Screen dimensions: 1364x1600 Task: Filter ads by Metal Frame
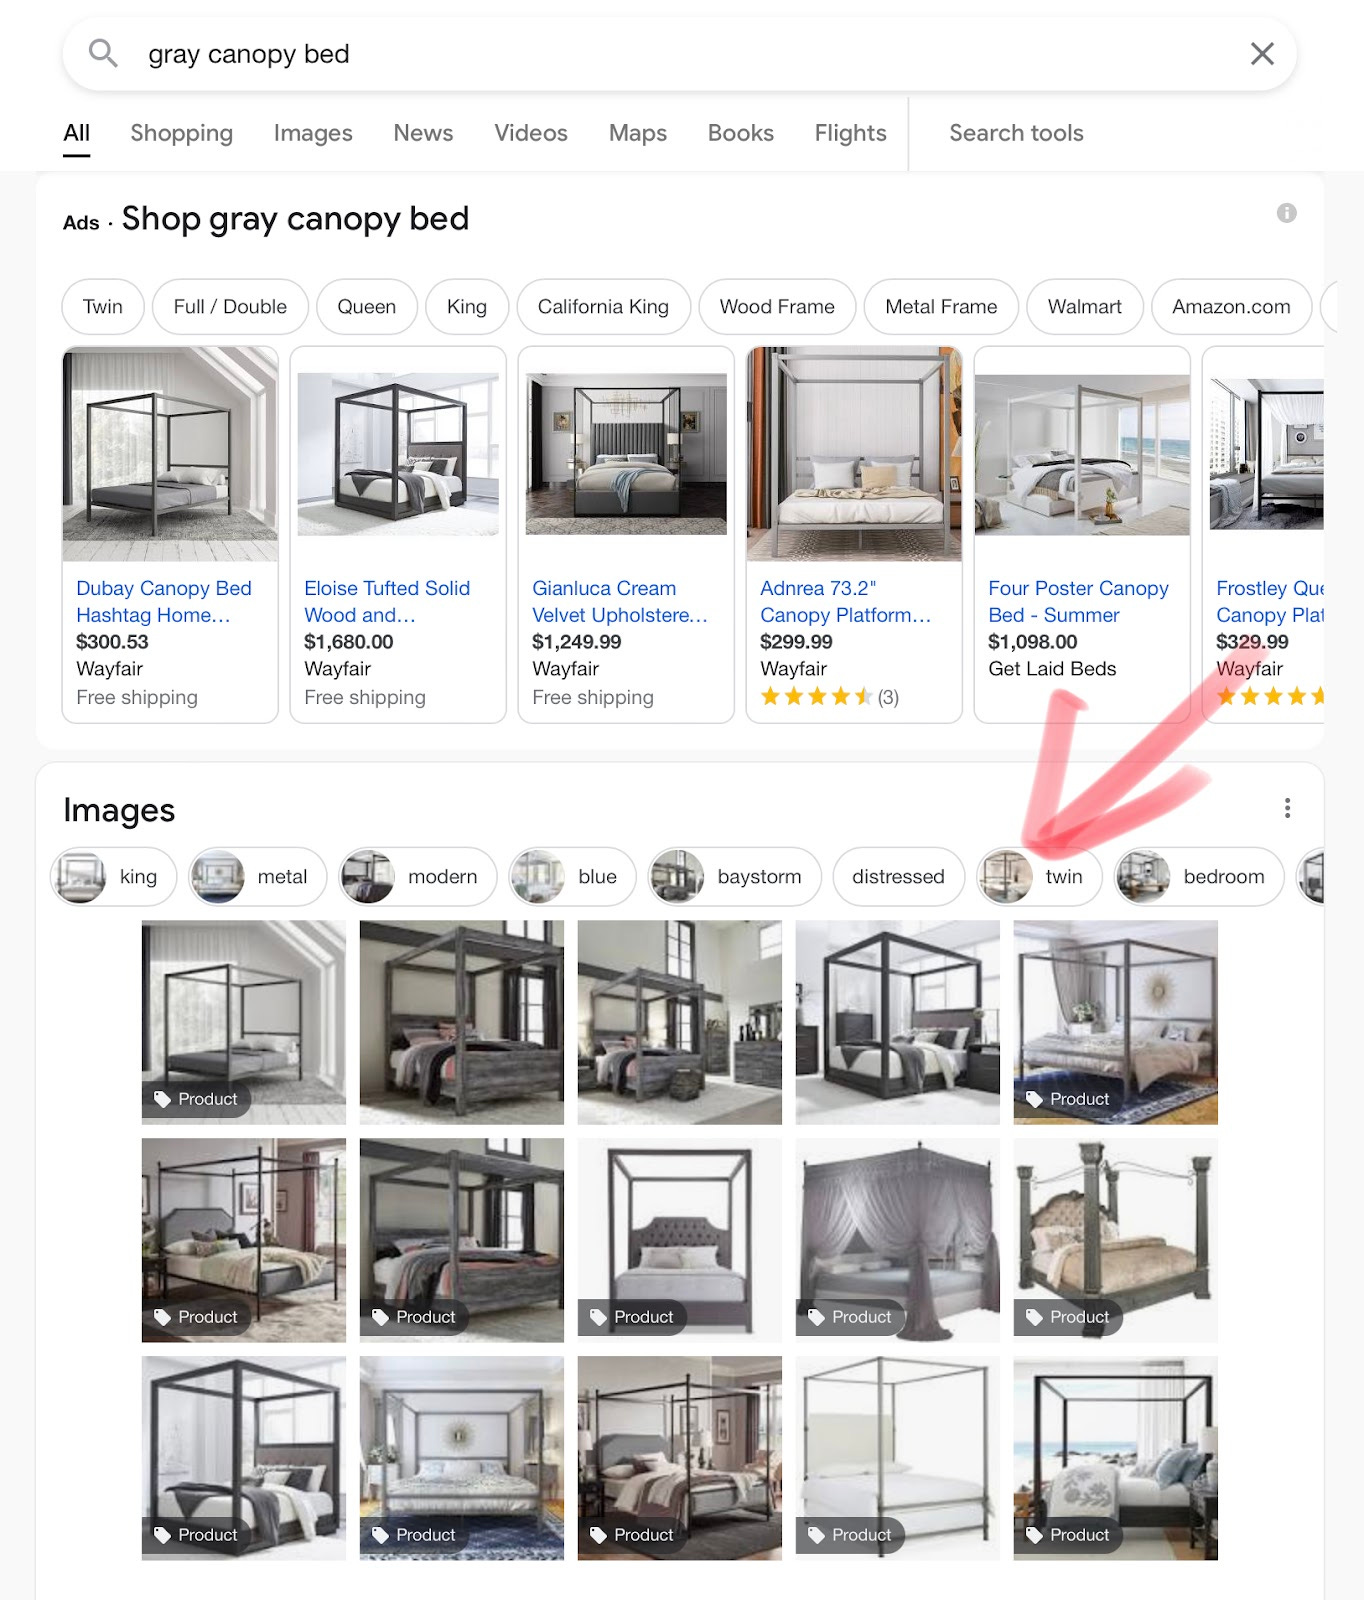(x=941, y=307)
